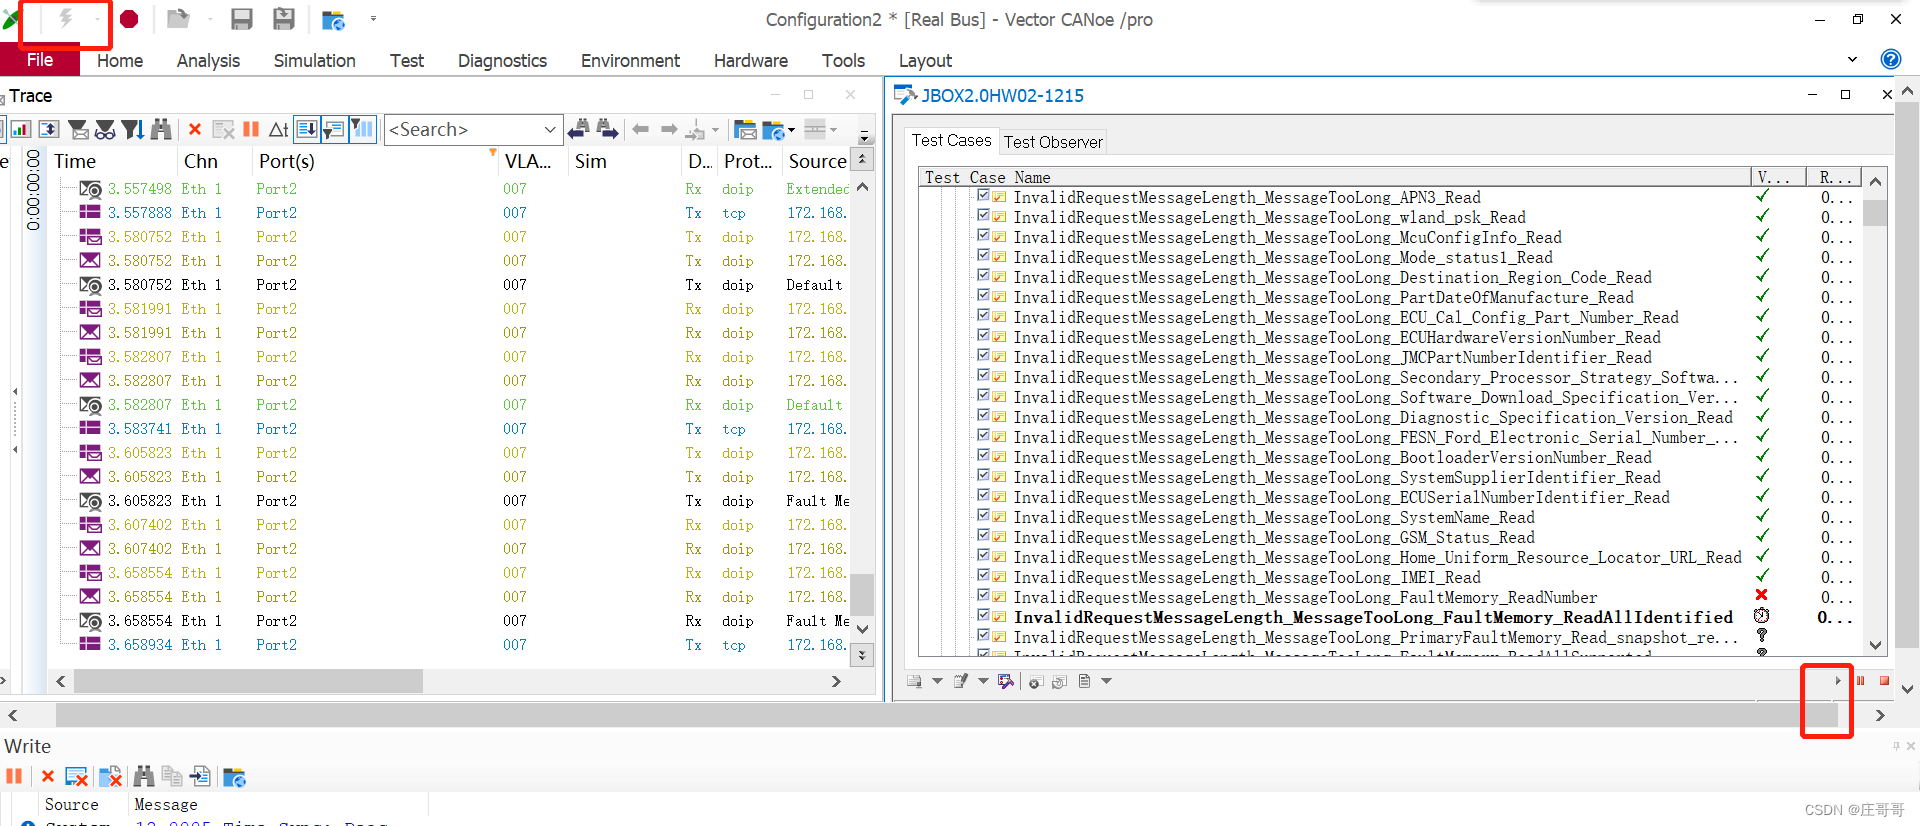The image size is (1920, 826).
Task: Select ReadAllIdentified running test case row
Action: (1372, 617)
